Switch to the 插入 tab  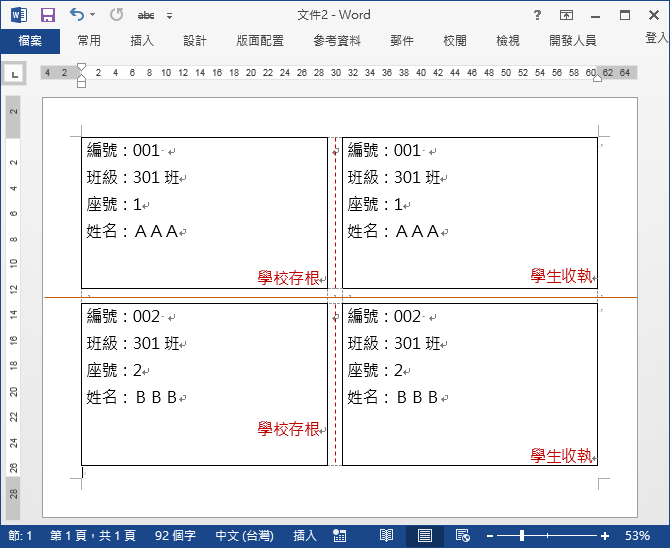142,41
